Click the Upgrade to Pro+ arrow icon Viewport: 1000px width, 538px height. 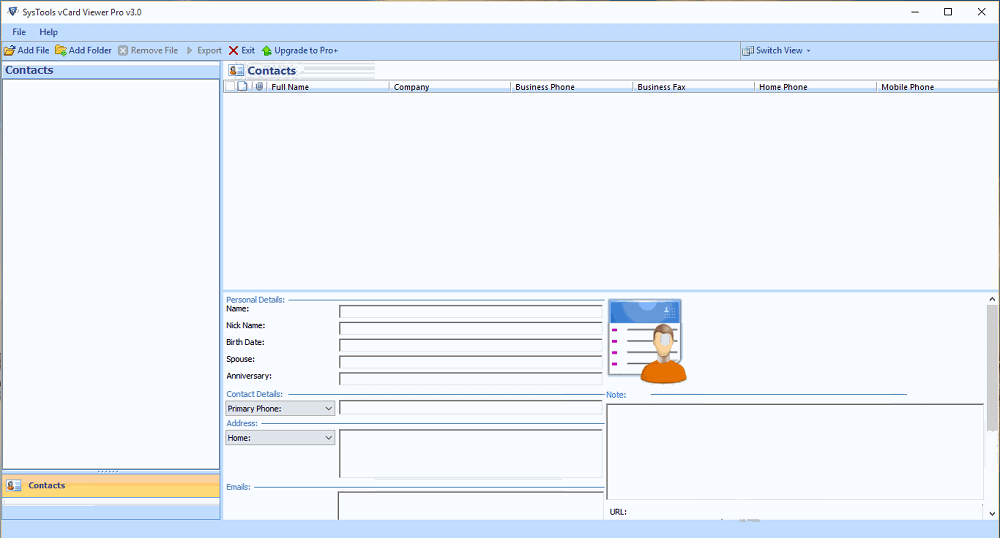pos(267,50)
